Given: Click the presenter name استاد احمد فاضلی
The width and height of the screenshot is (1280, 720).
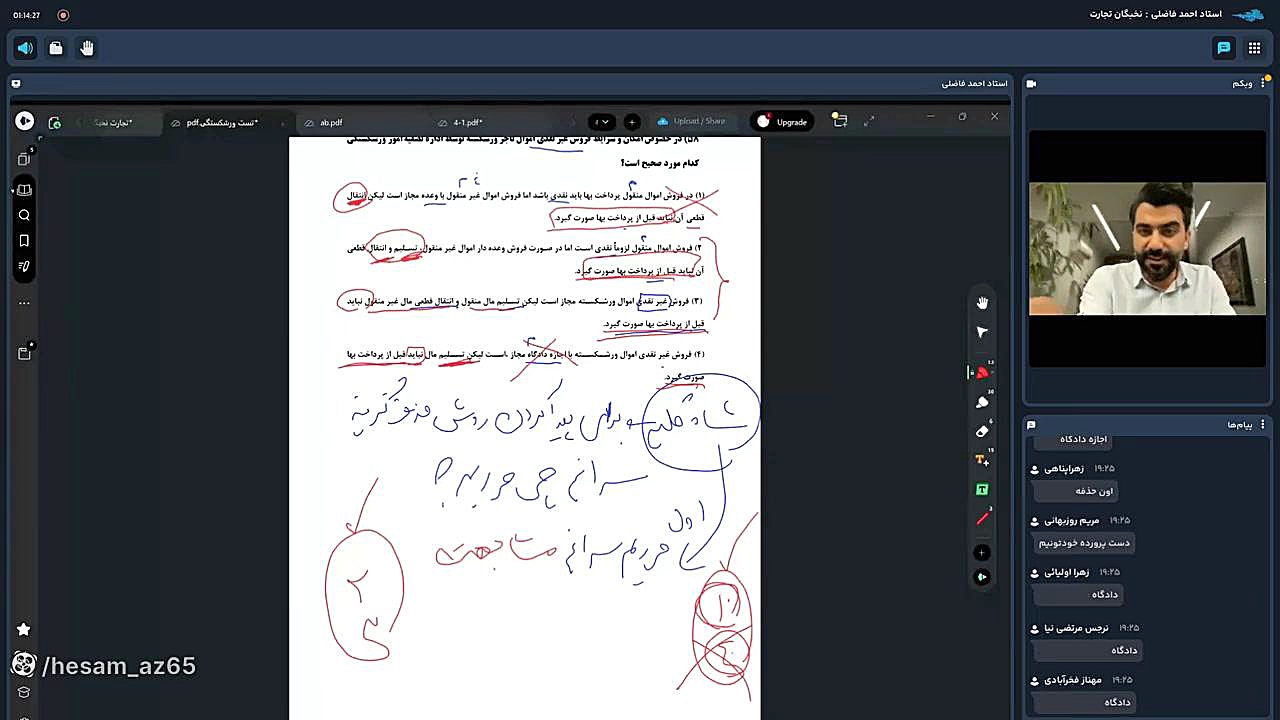Looking at the screenshot, I should point(973,83).
